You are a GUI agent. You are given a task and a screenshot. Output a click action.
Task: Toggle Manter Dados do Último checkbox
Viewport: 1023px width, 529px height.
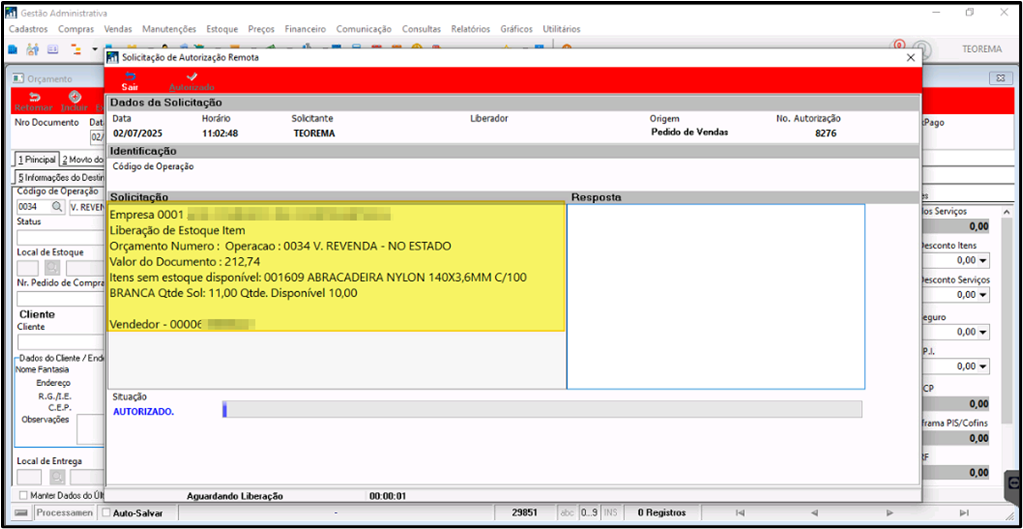tap(24, 494)
